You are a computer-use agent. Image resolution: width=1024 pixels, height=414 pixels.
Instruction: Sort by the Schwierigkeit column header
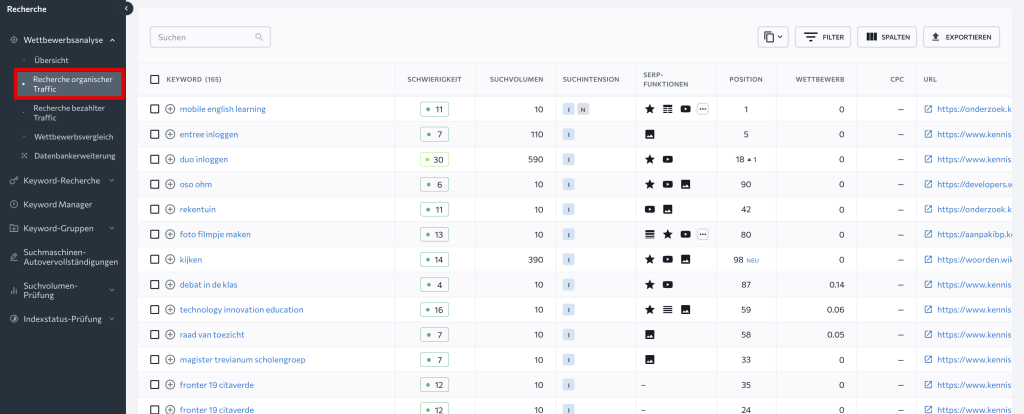[x=434, y=80]
